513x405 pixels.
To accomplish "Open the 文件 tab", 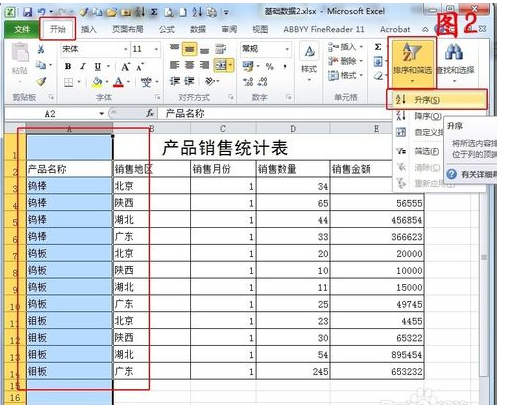I will pyautogui.click(x=22, y=29).
